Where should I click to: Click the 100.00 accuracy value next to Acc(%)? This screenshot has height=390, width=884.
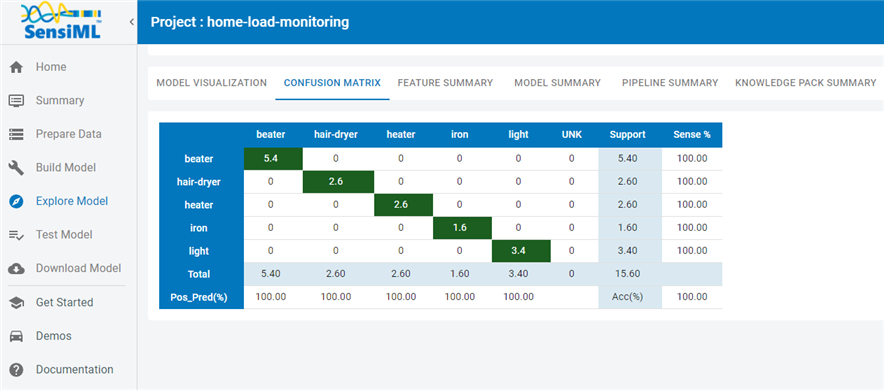[692, 297]
